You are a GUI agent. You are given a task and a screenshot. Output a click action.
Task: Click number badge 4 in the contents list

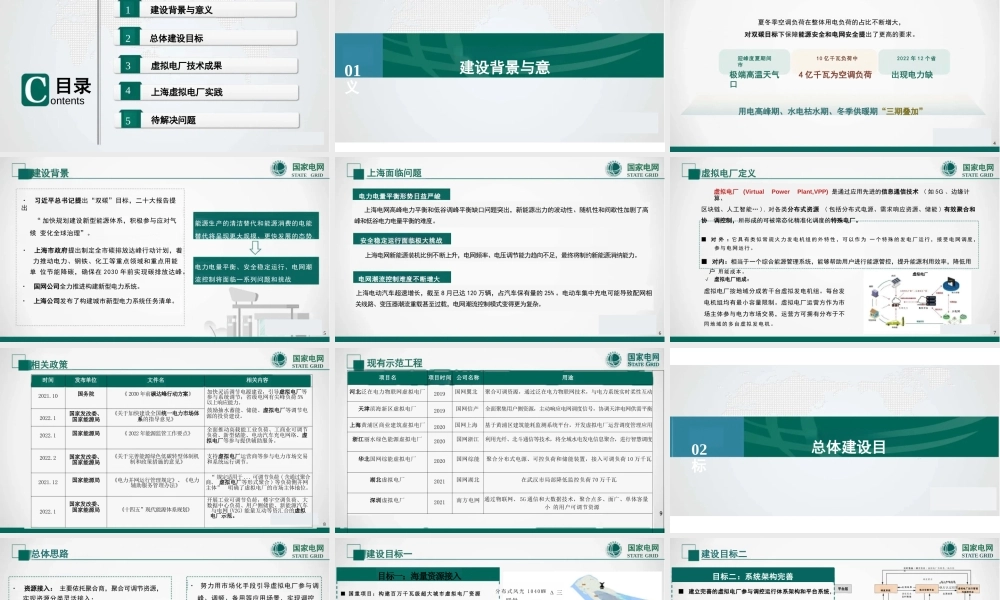pos(128,92)
